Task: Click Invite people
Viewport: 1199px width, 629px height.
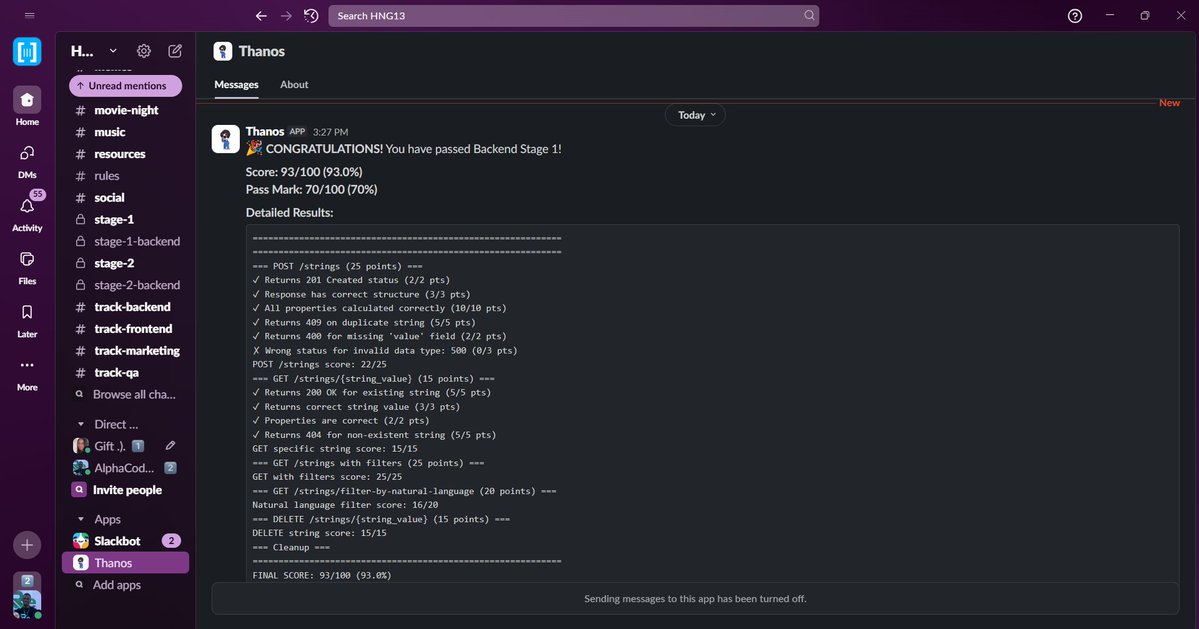Action: [125, 490]
